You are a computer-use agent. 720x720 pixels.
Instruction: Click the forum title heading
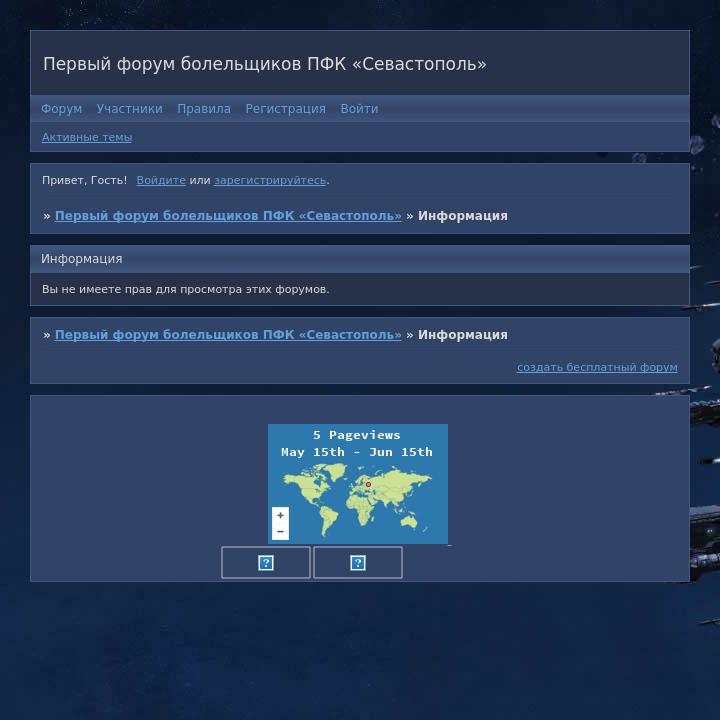(x=265, y=64)
